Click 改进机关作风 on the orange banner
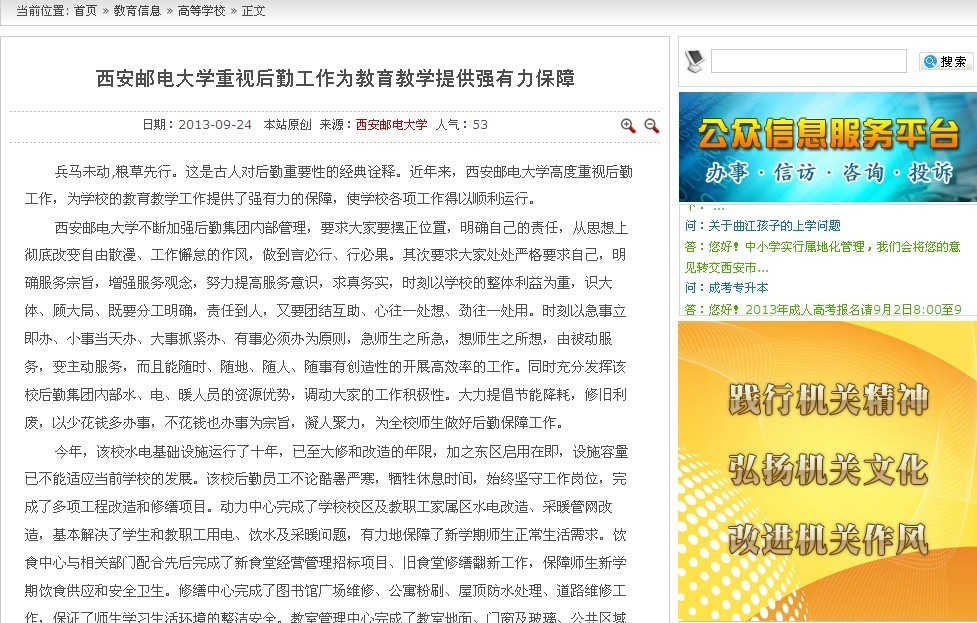Screen dimensions: 977x623 click(x=828, y=537)
